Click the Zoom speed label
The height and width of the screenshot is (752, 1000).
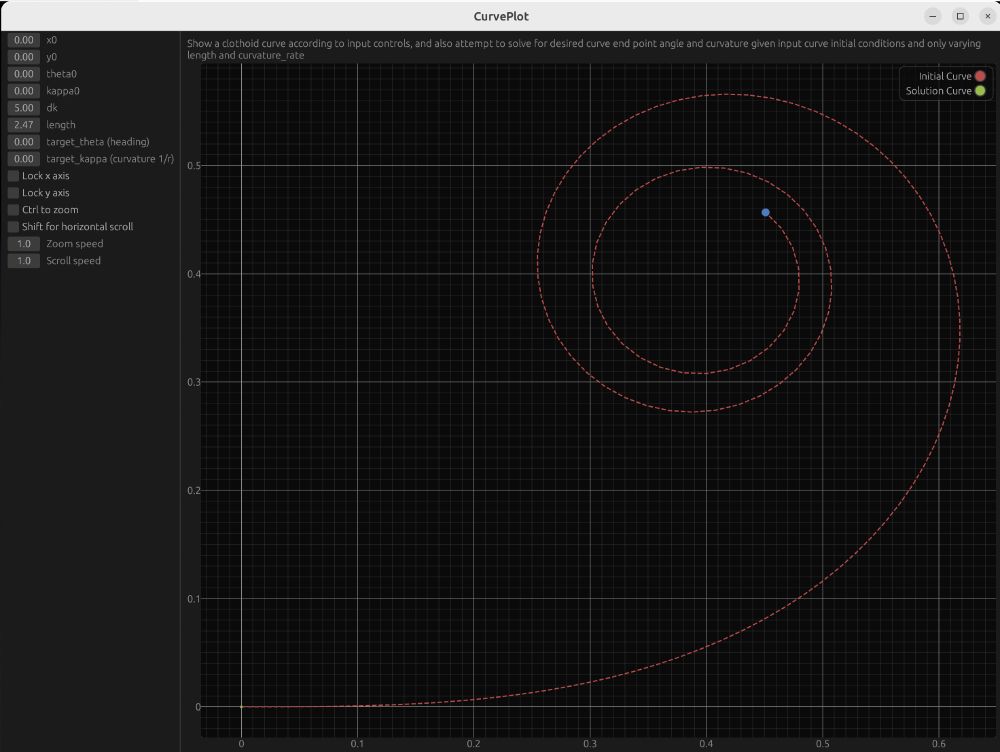click(75, 244)
